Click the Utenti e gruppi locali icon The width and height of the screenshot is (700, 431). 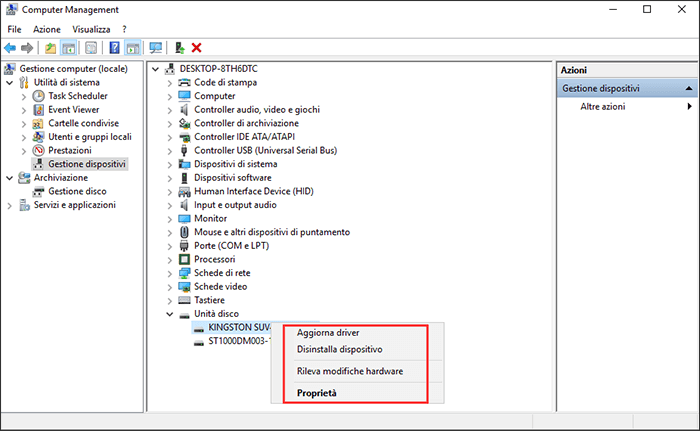[x=39, y=137]
